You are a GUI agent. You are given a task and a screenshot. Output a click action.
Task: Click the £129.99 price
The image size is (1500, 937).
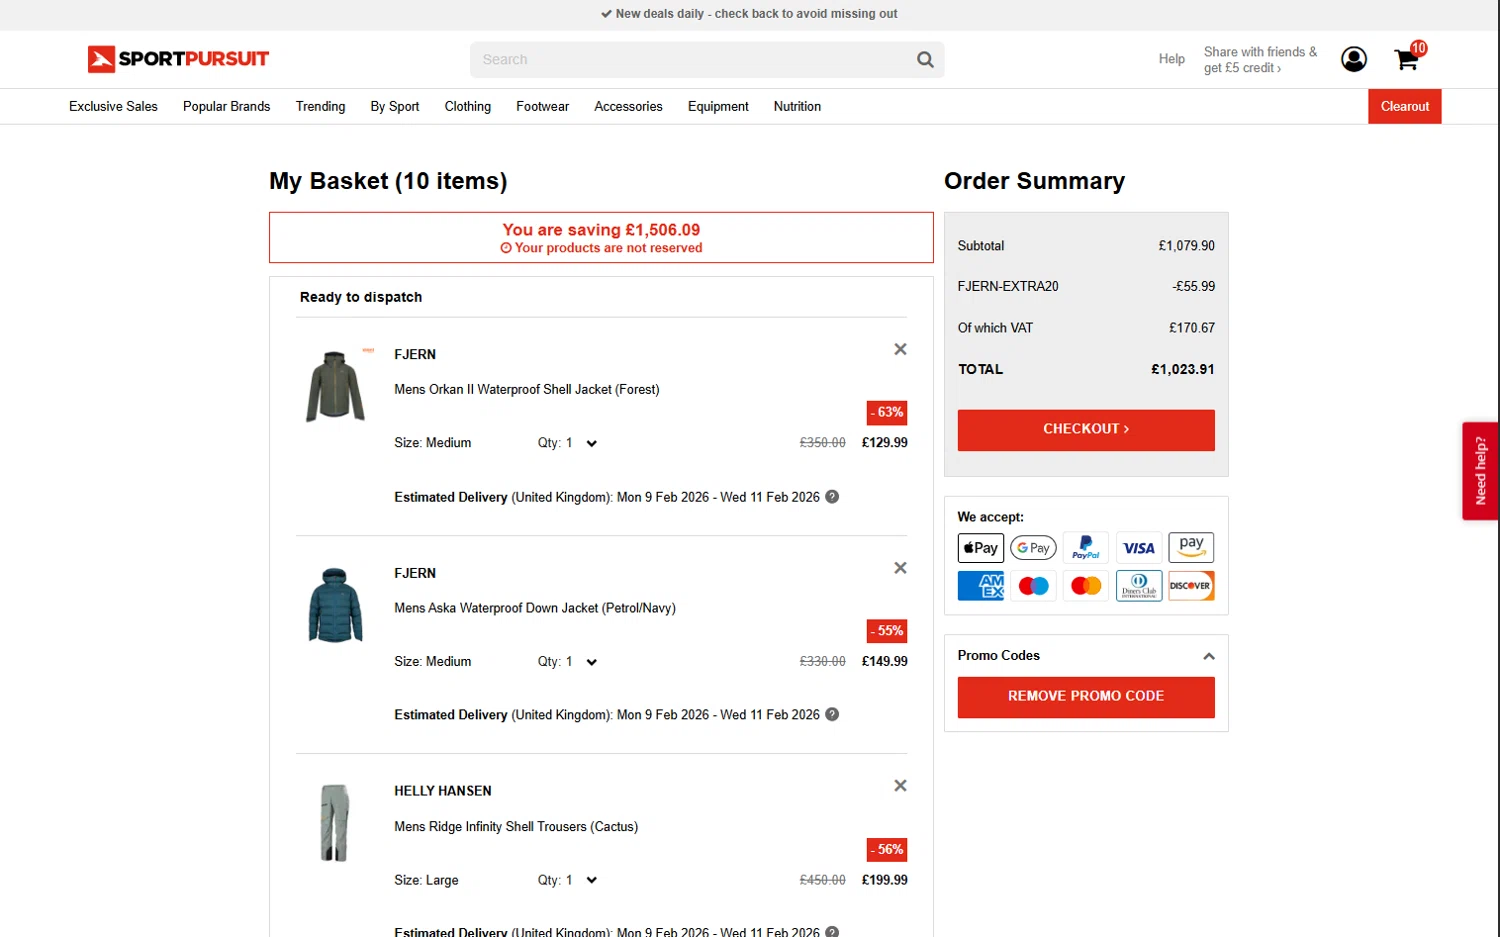885,443
